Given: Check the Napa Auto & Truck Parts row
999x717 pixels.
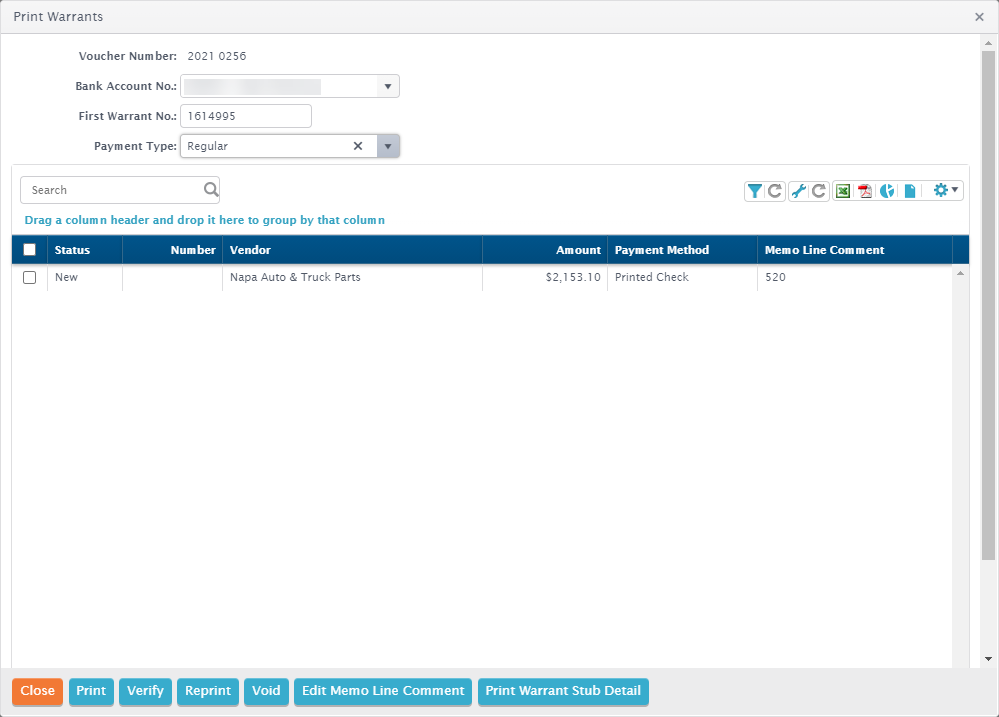Looking at the screenshot, I should tap(29, 278).
